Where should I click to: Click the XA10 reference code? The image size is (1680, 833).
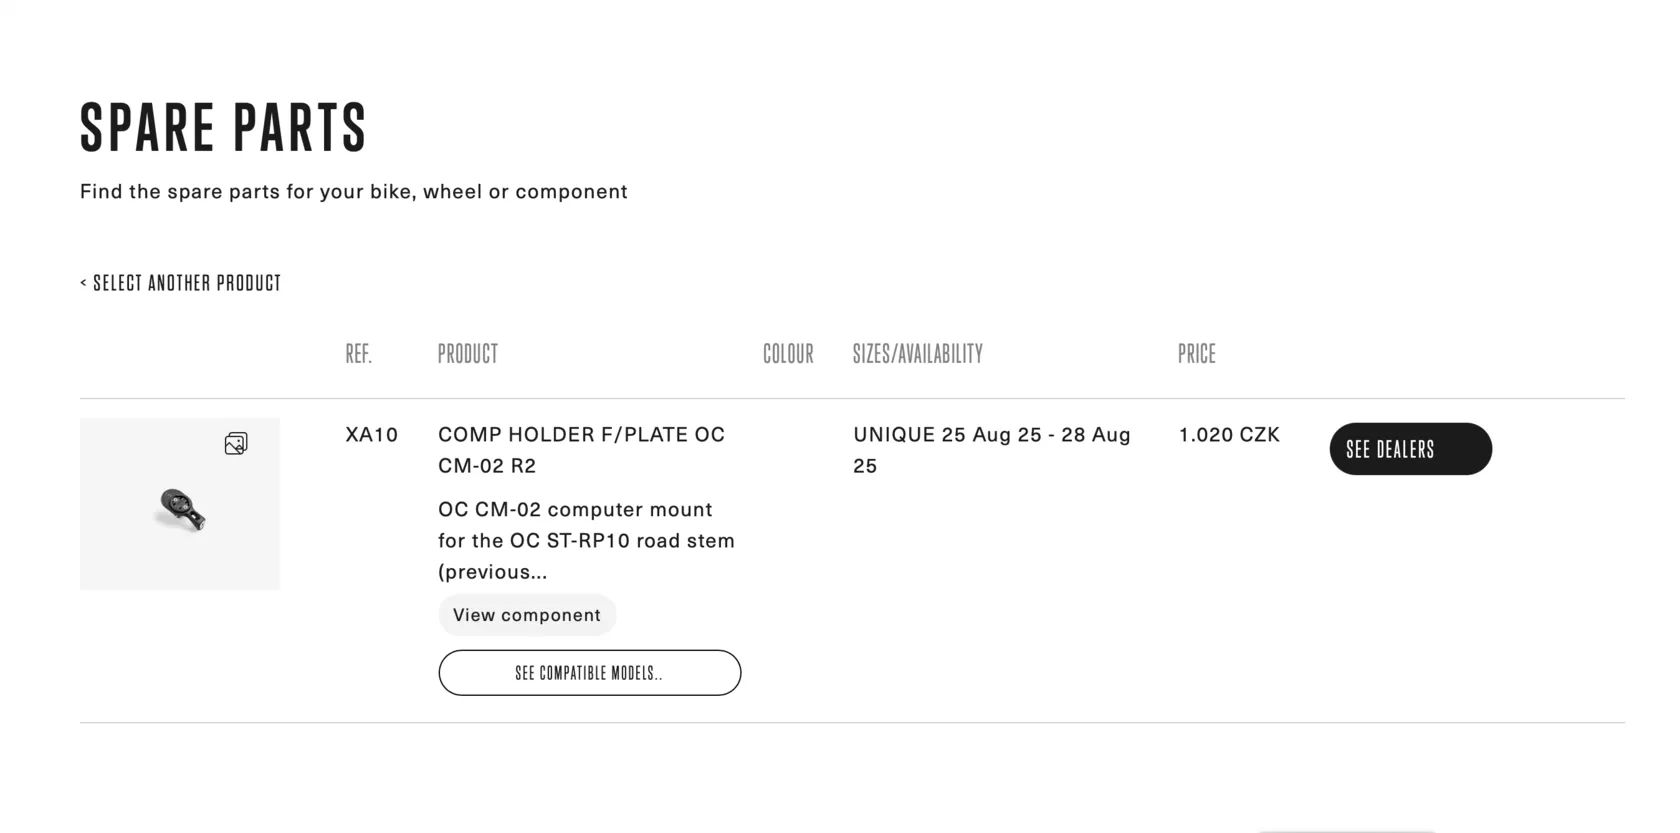click(x=372, y=435)
